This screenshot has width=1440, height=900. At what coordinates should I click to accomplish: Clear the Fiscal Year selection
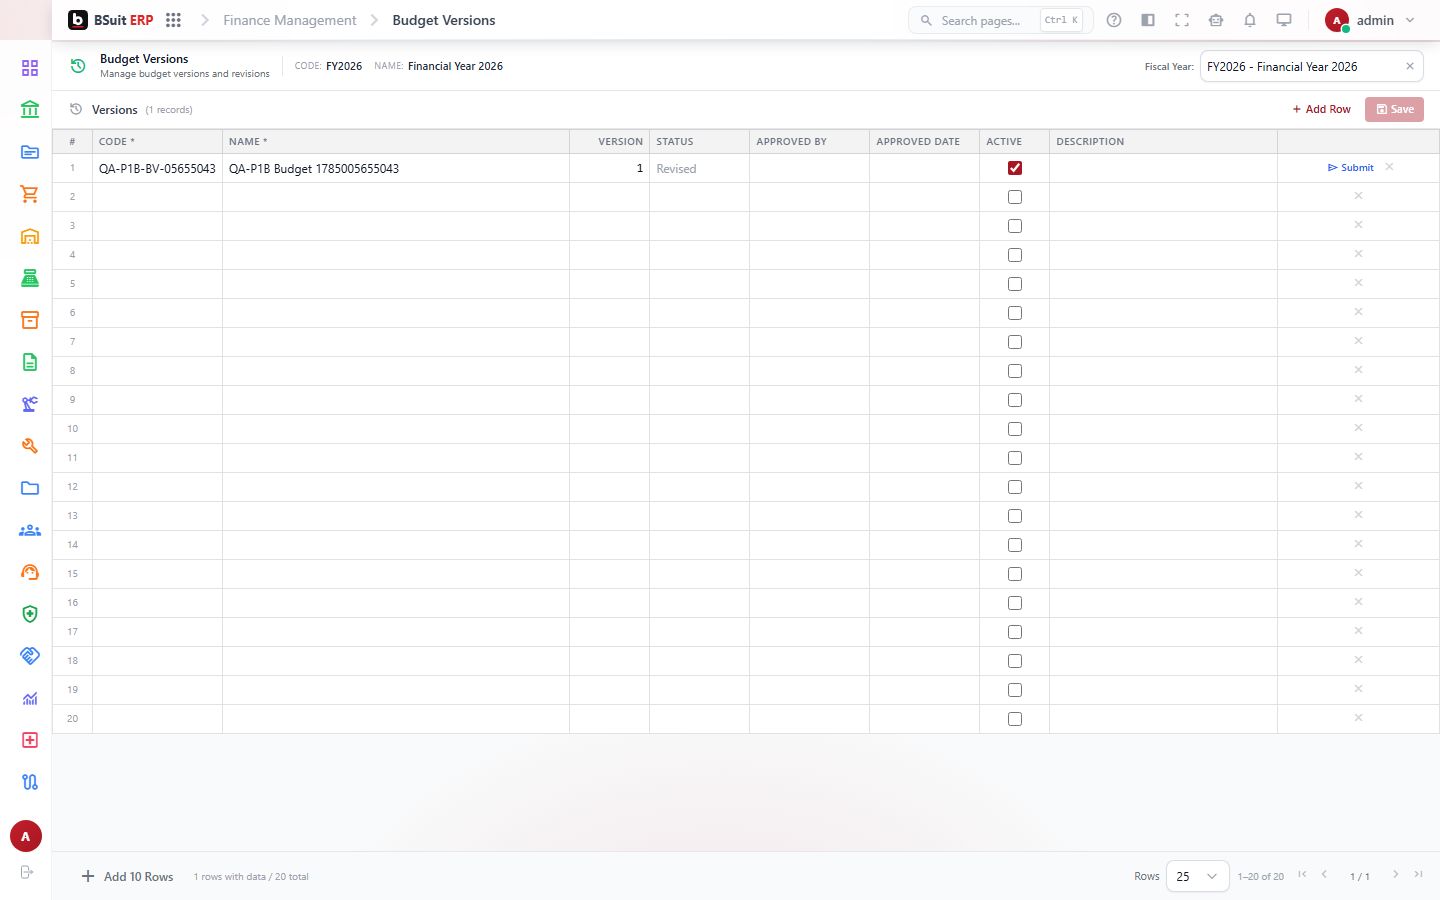tap(1410, 66)
